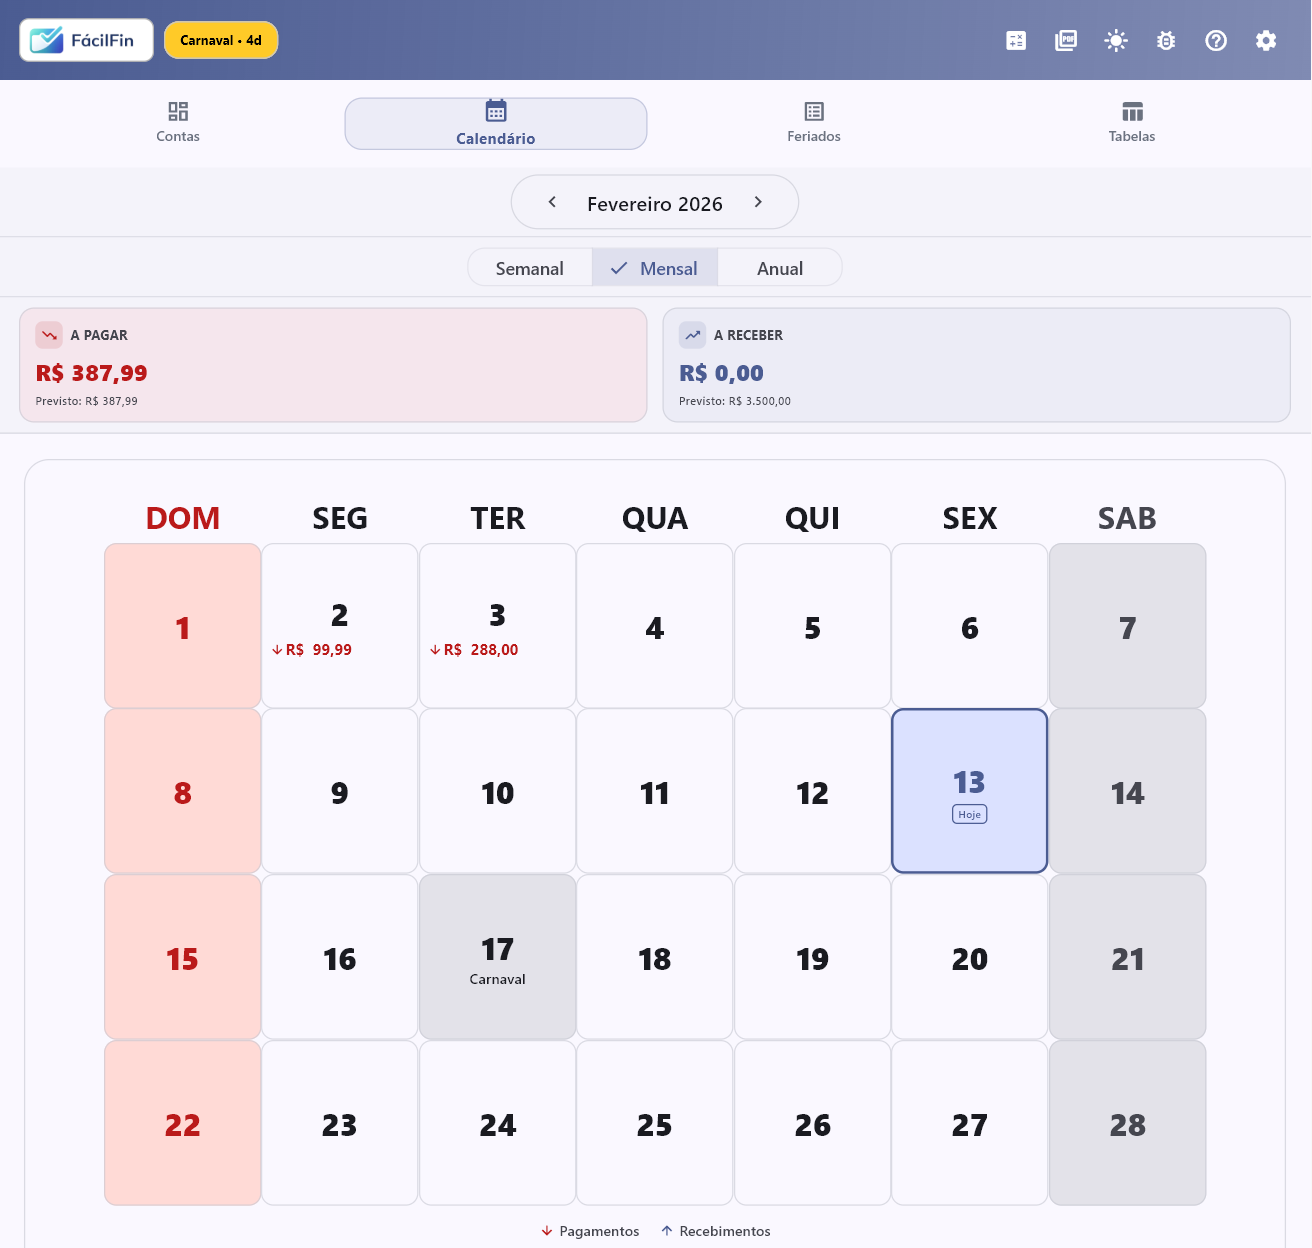Switch to Anual view

[x=780, y=268]
